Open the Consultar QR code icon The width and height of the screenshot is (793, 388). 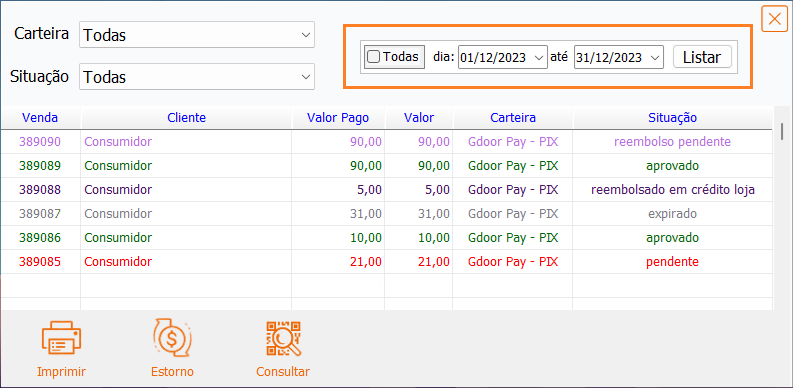(283, 339)
